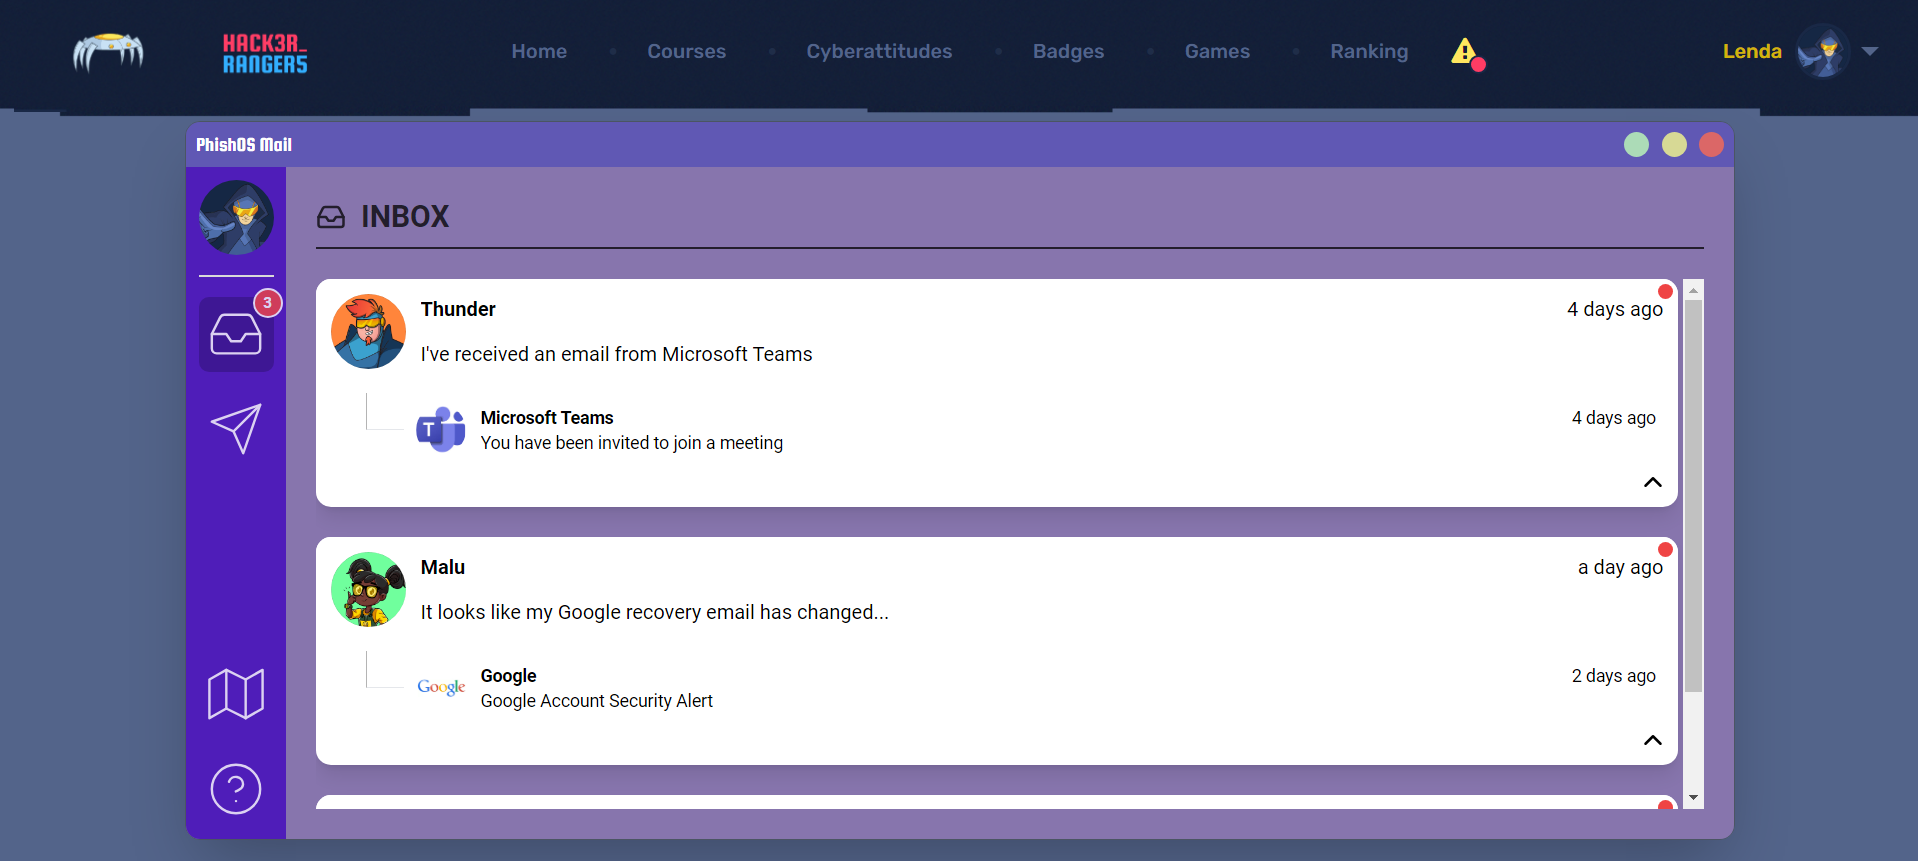Click the green window control button
Screen dimensions: 1918x865
click(1636, 145)
